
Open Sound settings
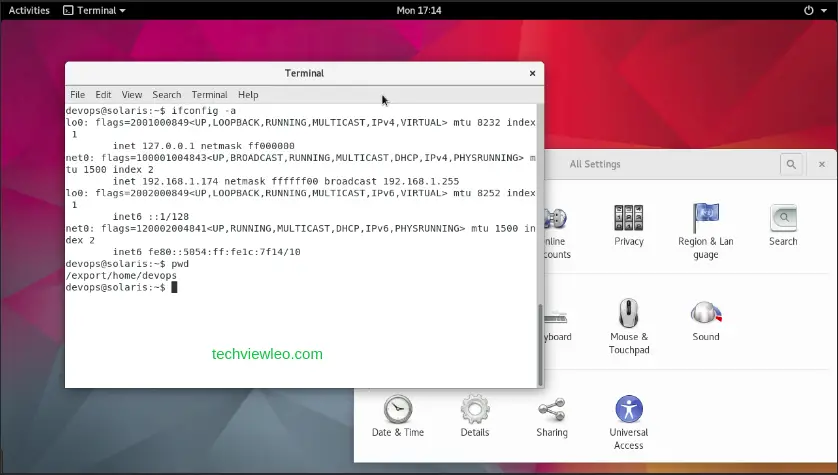tap(705, 321)
